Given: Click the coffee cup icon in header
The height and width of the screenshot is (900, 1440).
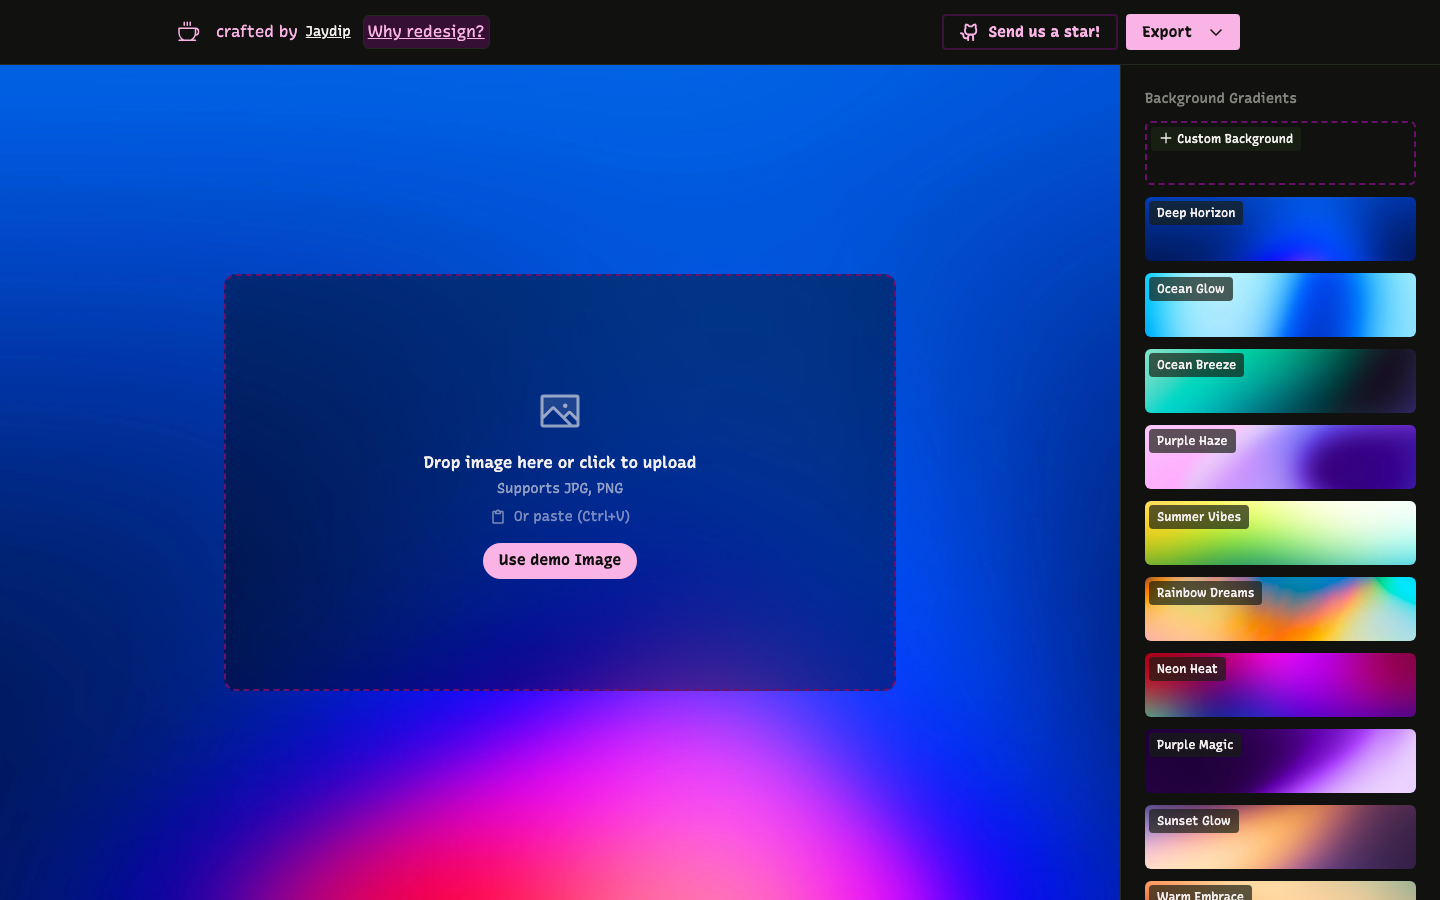Looking at the screenshot, I should pyautogui.click(x=188, y=32).
